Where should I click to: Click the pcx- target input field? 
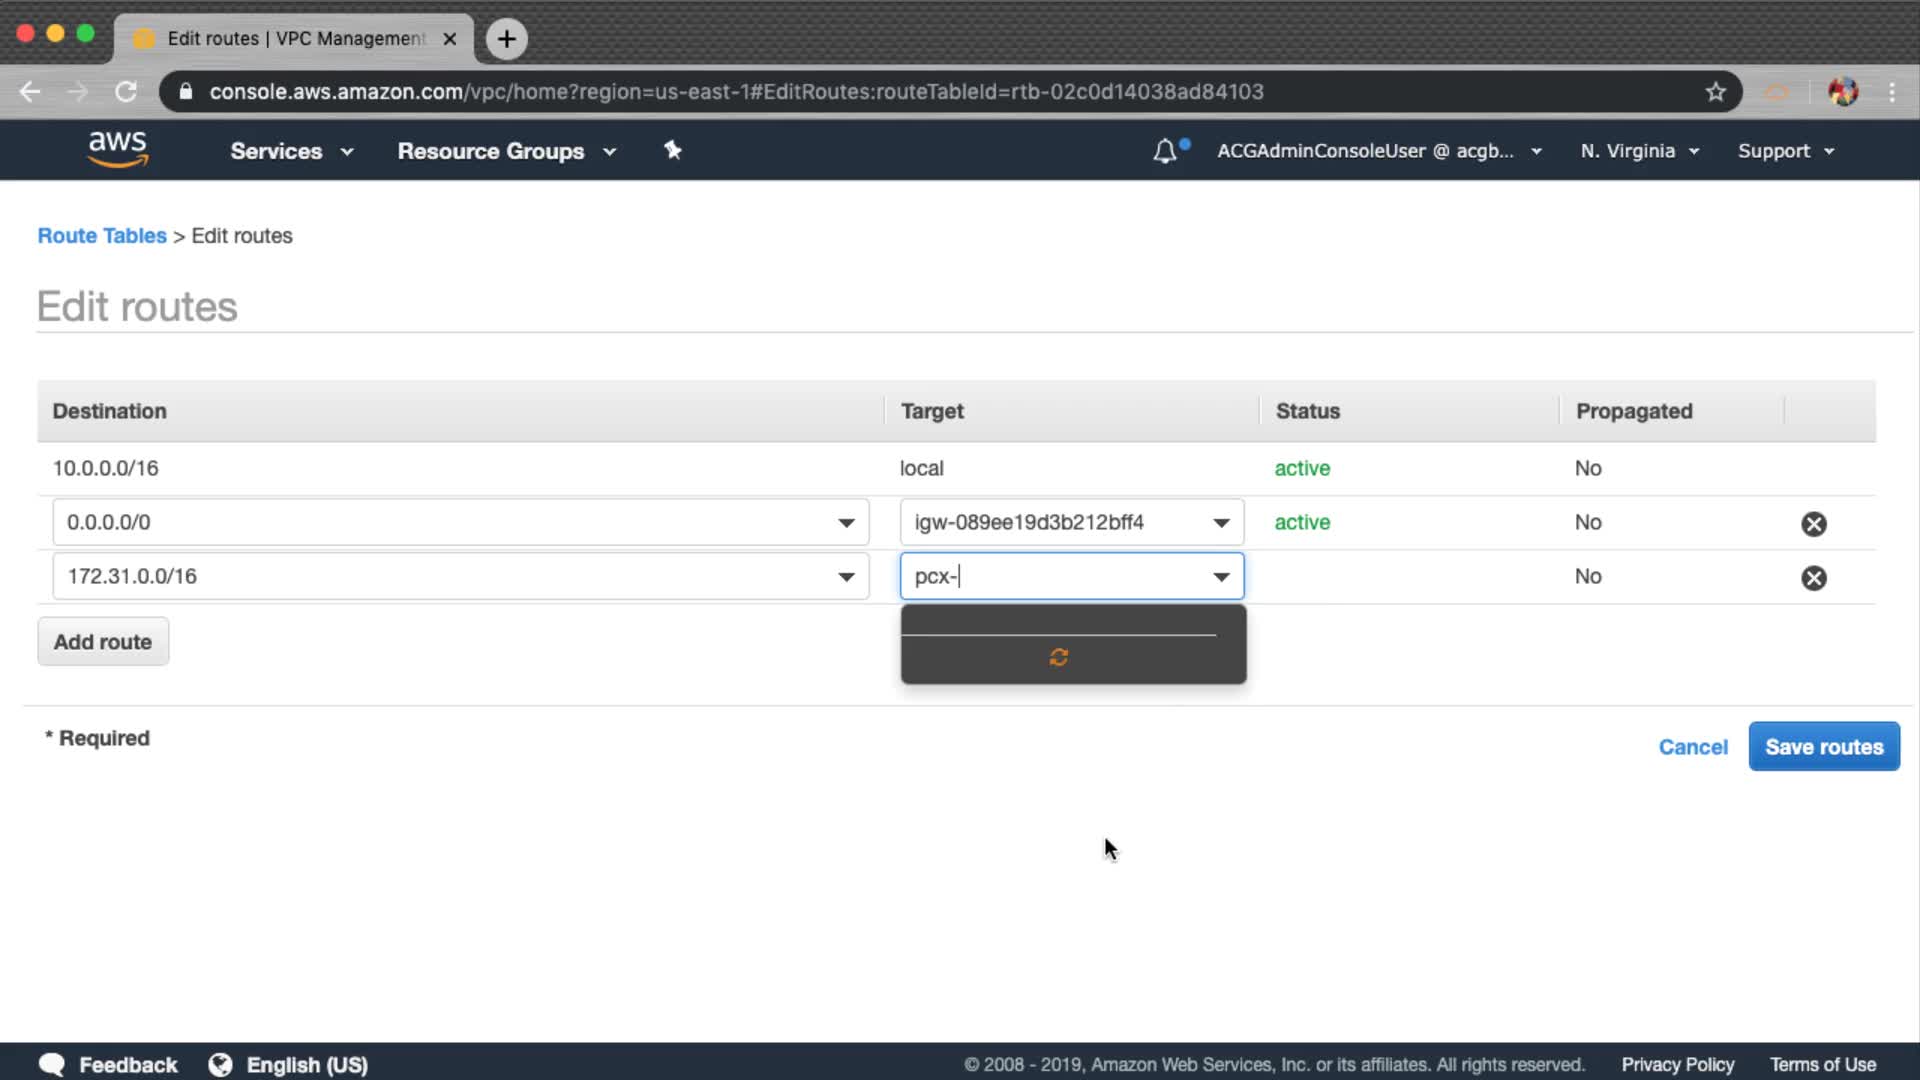pyautogui.click(x=1050, y=577)
